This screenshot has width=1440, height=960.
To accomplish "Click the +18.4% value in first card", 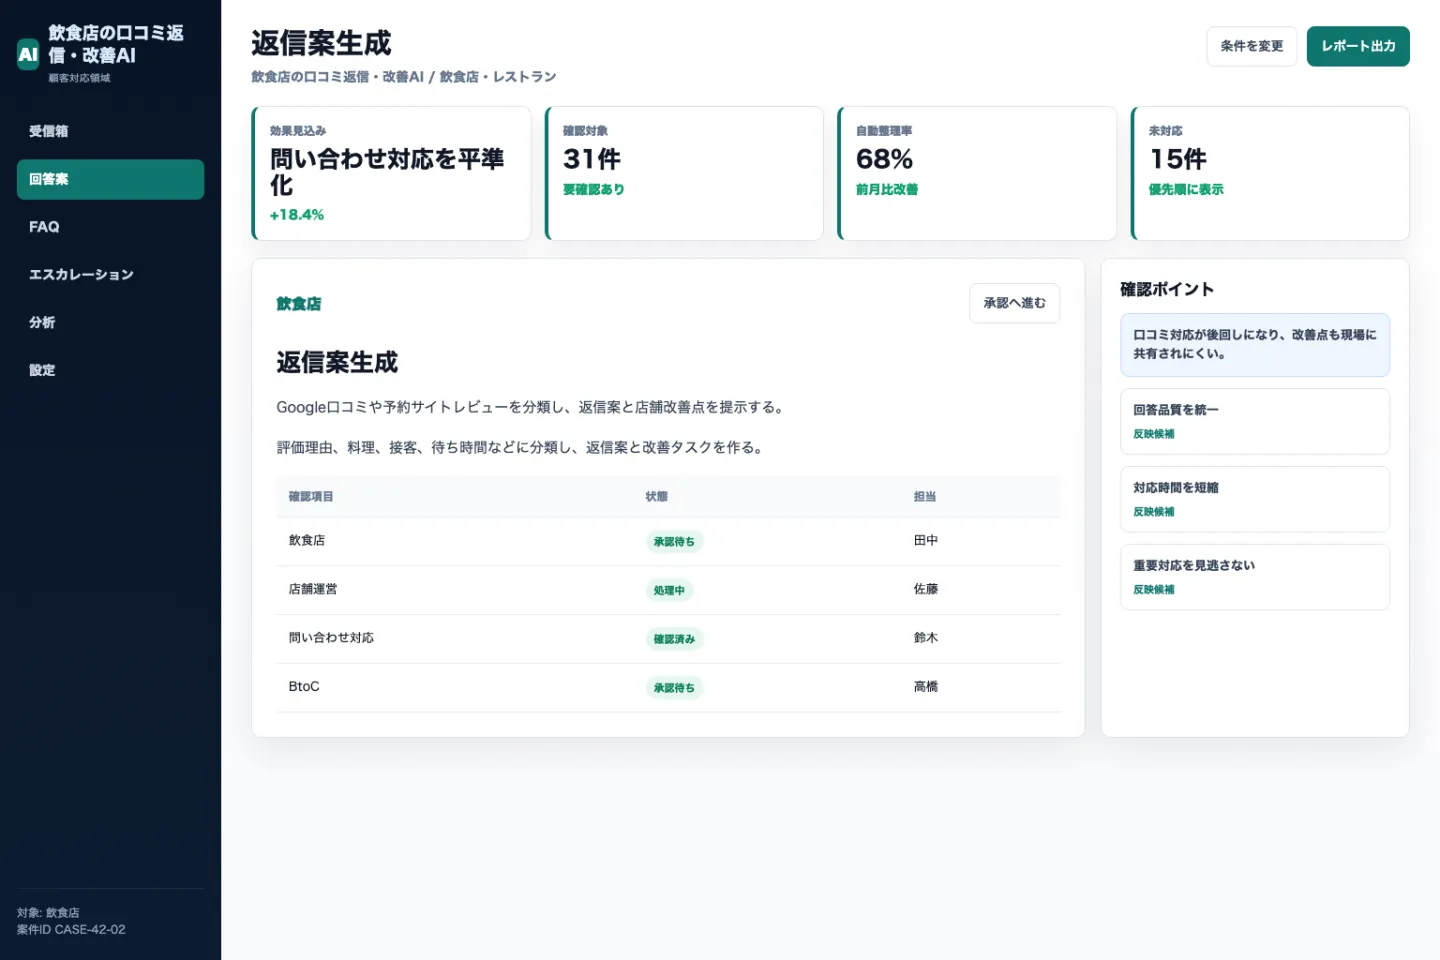I will 297,214.
